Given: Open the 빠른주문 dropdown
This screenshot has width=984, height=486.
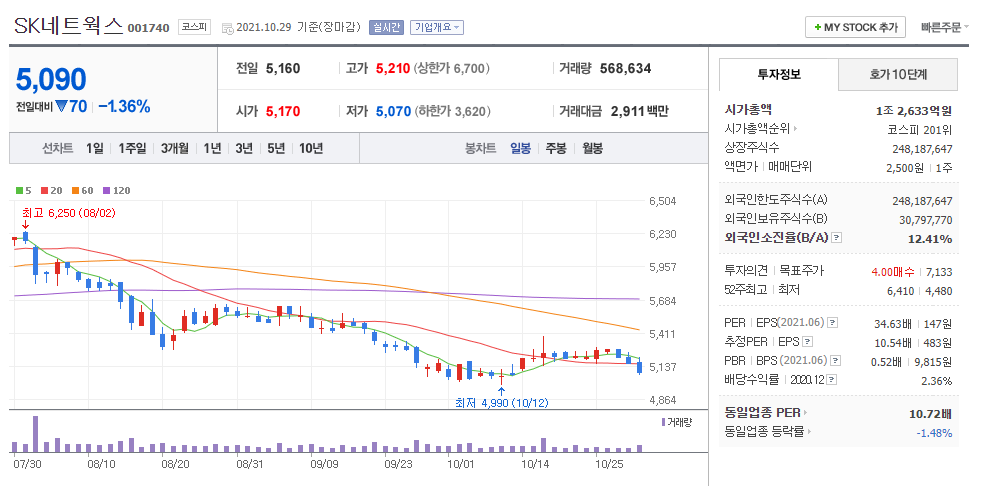Looking at the screenshot, I should (x=944, y=28).
